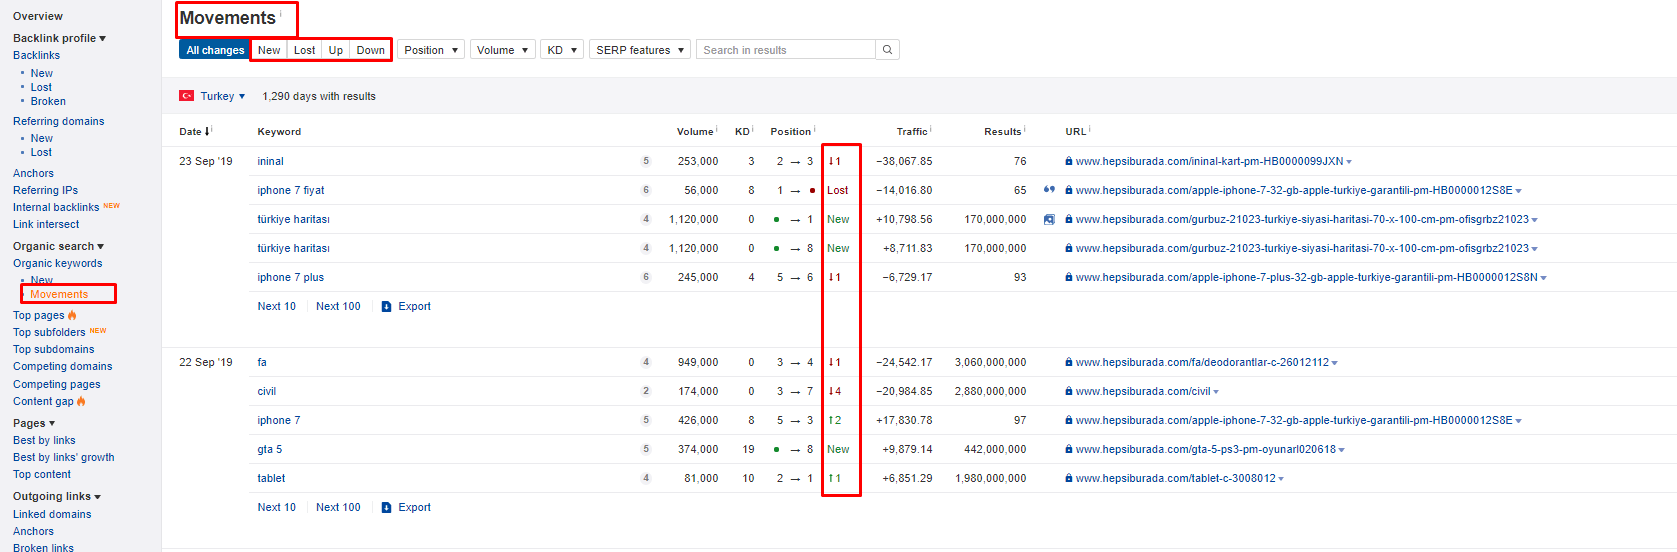Sort by the Date column header
1677x552 pixels.
195,131
